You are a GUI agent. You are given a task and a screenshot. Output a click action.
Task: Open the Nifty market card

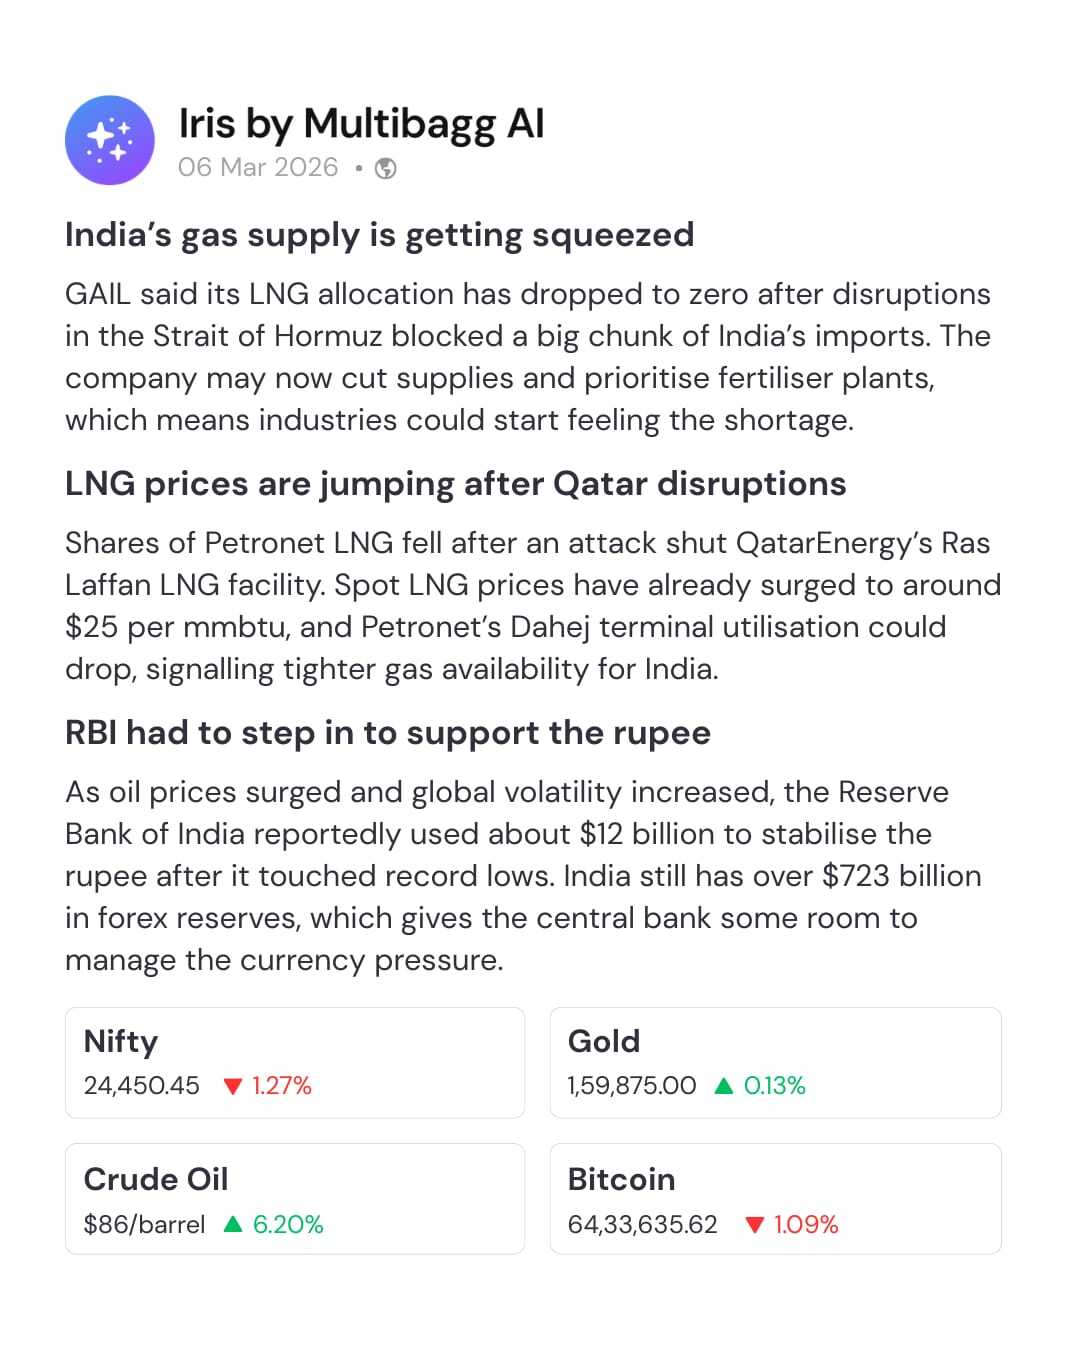(294, 1062)
